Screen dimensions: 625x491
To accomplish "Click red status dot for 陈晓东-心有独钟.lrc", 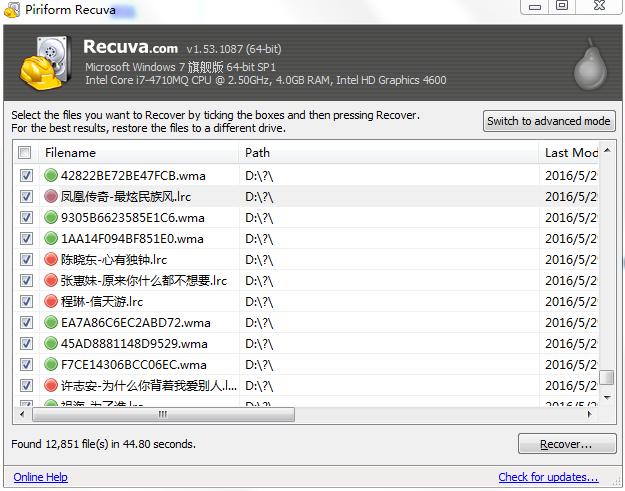I will [51, 259].
